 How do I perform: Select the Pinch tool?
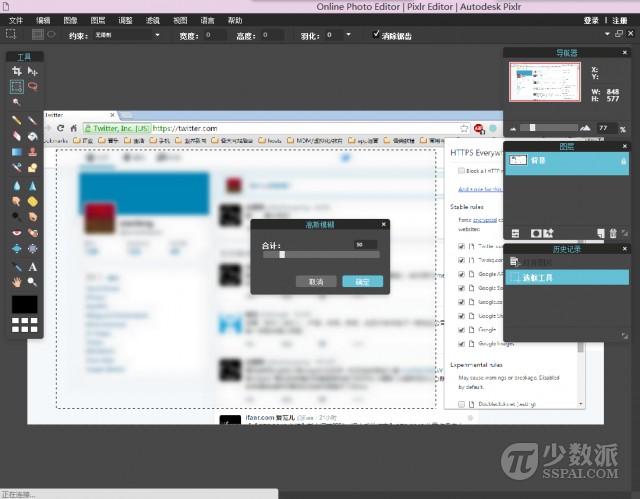tap(32, 248)
